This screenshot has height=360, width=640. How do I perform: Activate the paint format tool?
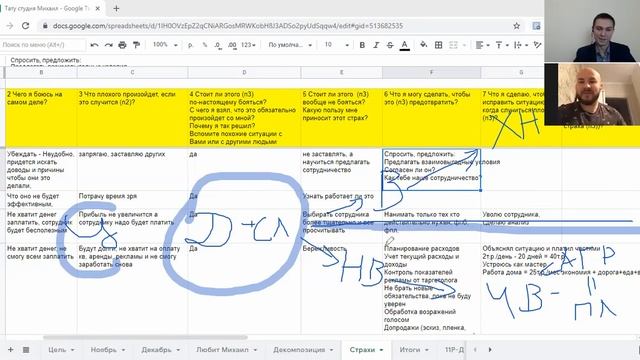pos(136,45)
